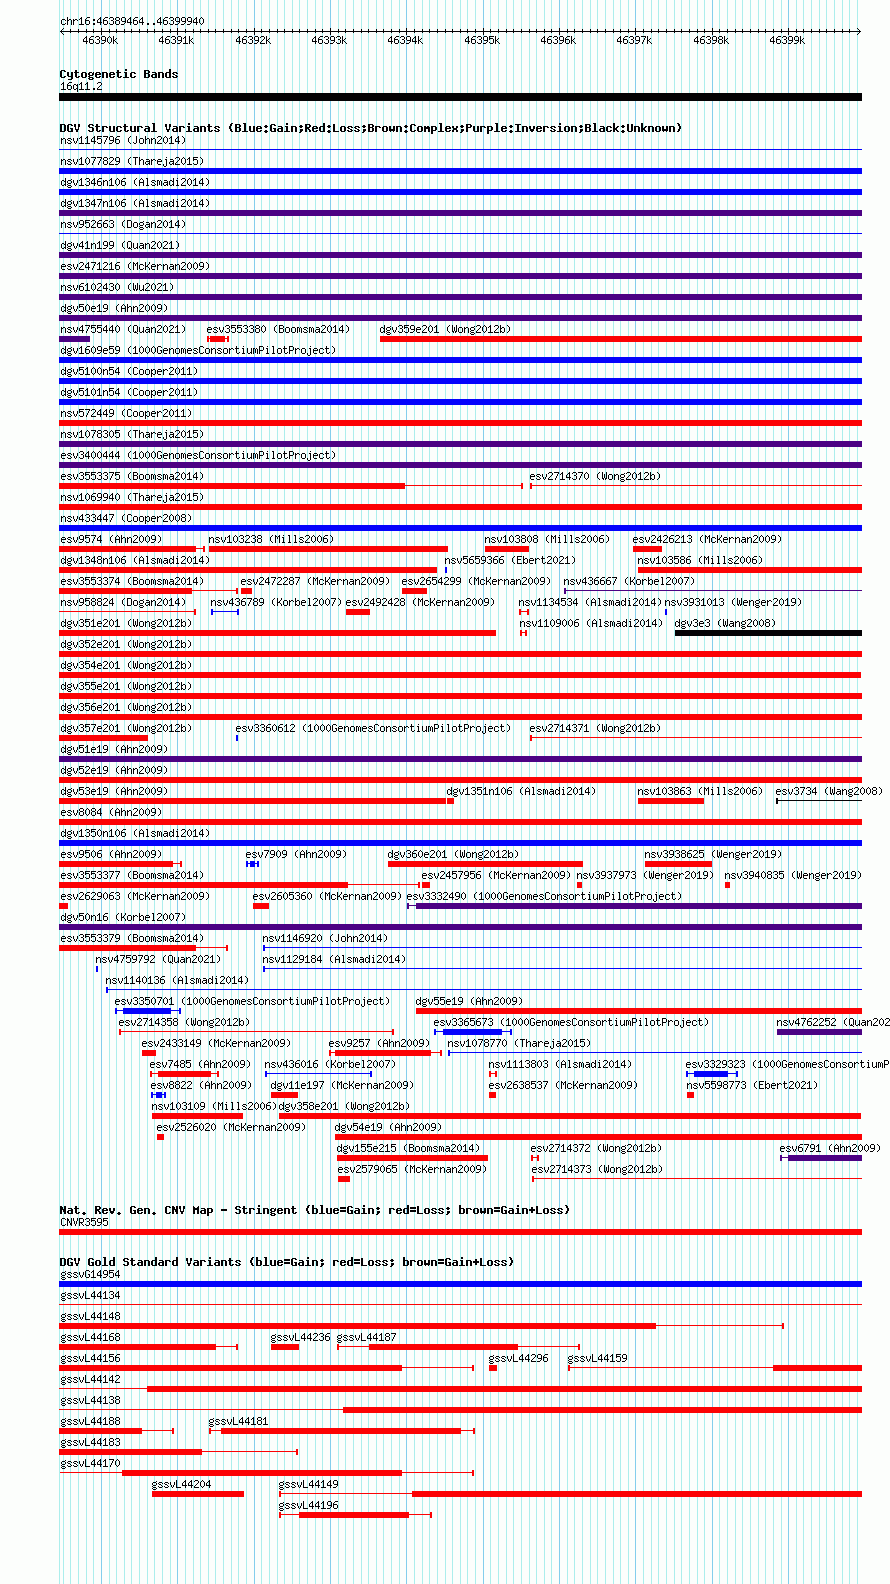Open the dgv50e19 (Ahn2009) label
Viewport: 890px width, 1584px height.
tap(113, 308)
